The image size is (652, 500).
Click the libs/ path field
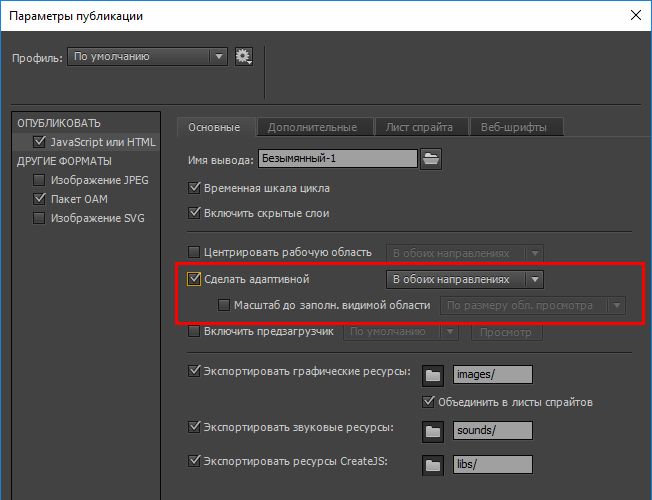[493, 464]
